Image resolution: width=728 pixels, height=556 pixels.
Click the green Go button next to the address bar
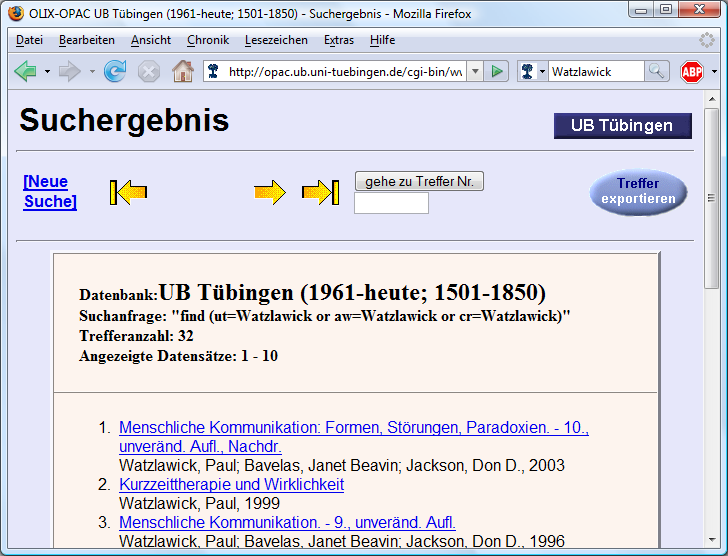(x=496, y=72)
